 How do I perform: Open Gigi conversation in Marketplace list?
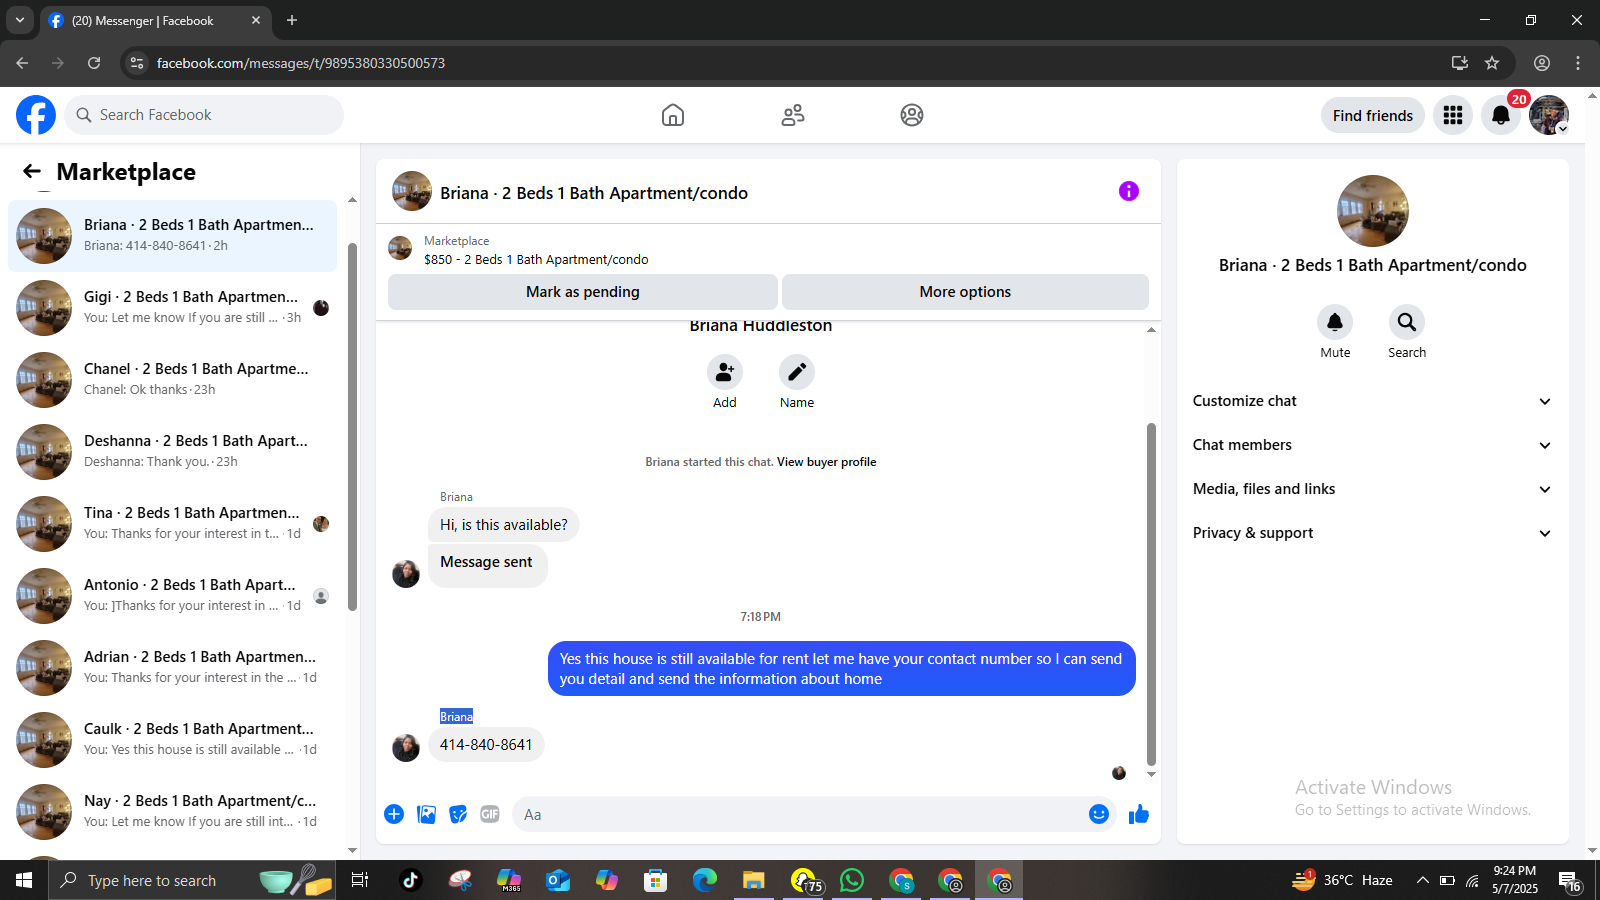172,308
